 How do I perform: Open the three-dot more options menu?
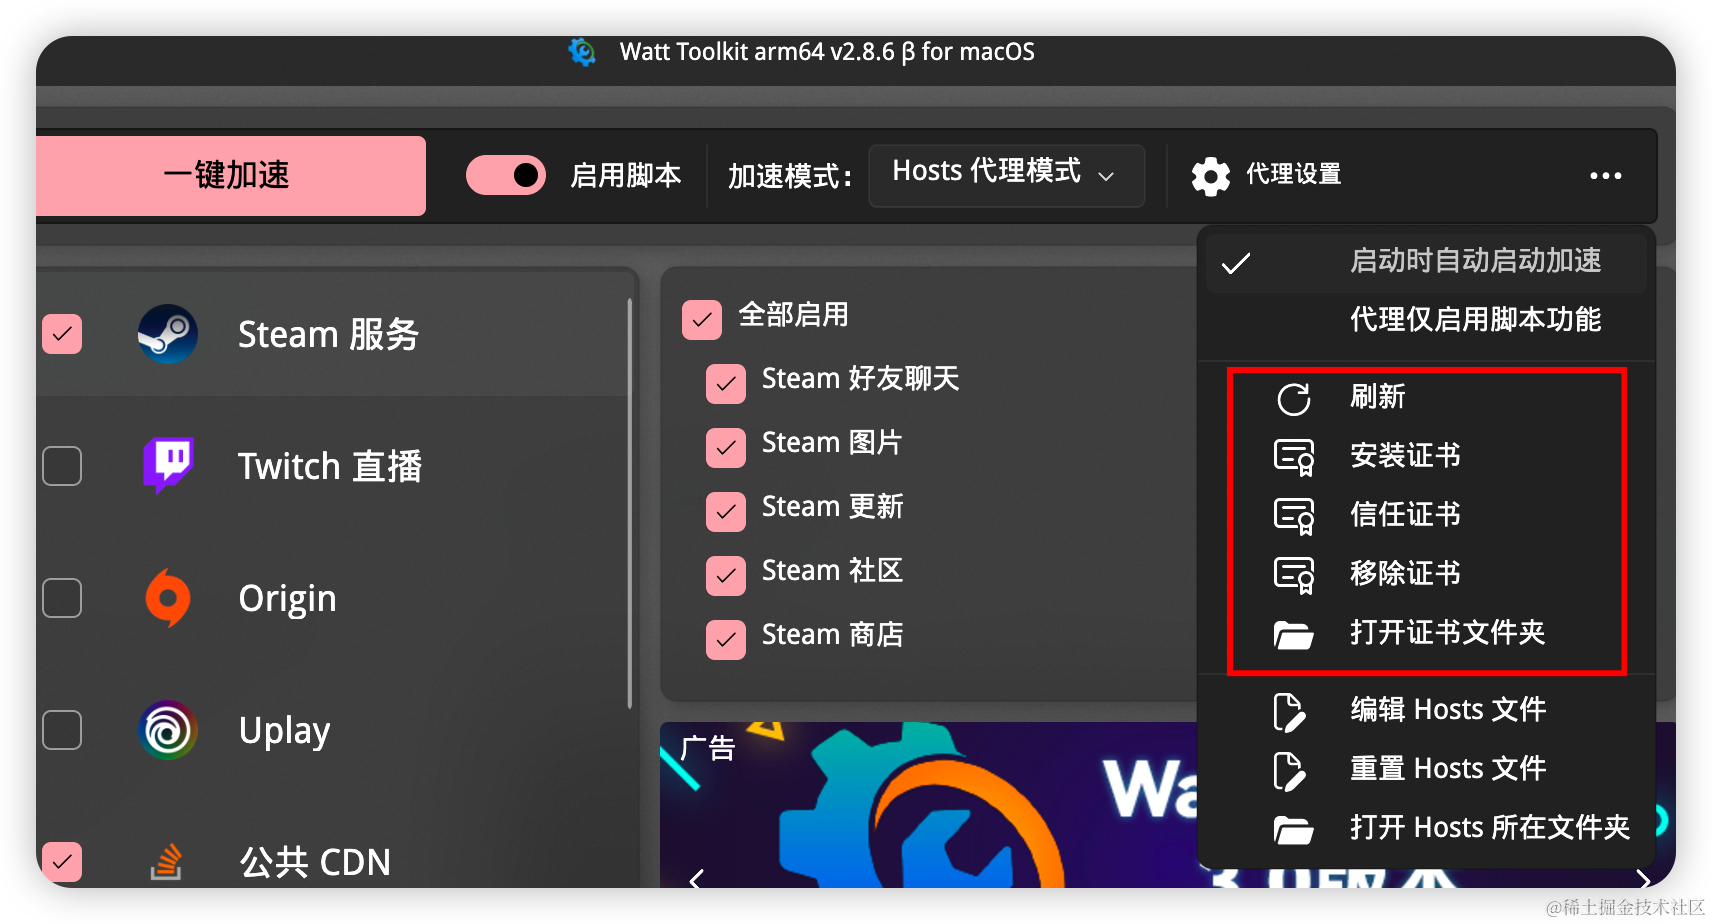pyautogui.click(x=1606, y=176)
